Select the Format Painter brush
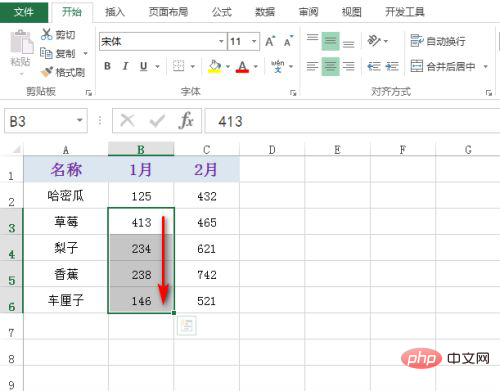The width and height of the screenshot is (500, 391). click(x=47, y=72)
